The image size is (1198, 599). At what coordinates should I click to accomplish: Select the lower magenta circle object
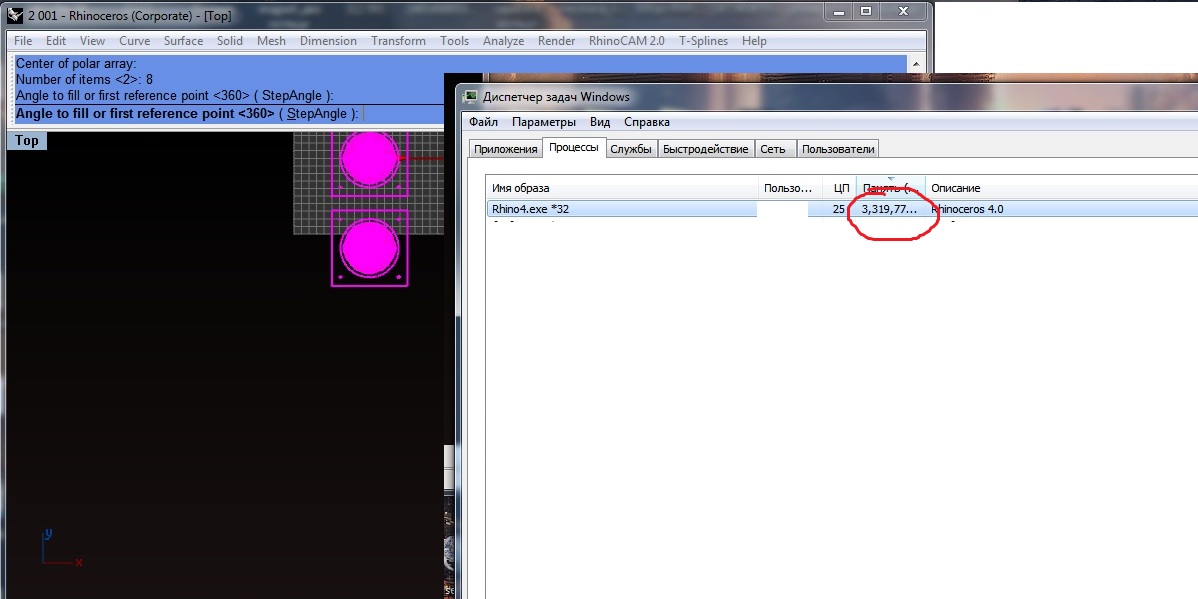(x=369, y=247)
